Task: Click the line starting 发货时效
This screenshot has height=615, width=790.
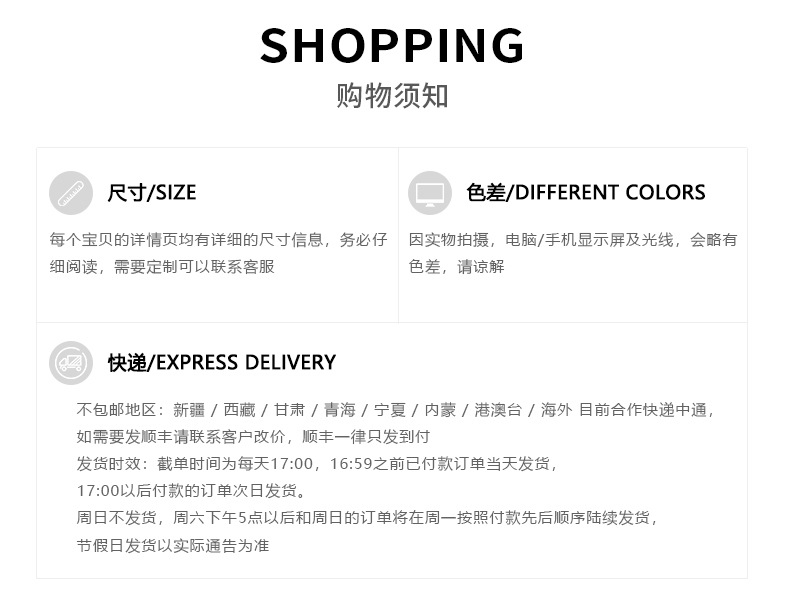Action: (x=316, y=464)
